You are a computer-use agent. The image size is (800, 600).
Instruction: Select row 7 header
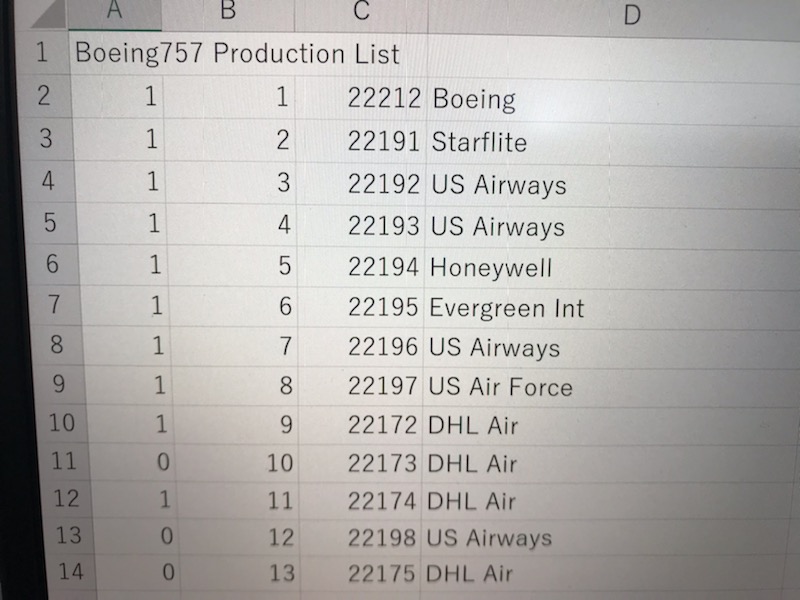pos(55,305)
